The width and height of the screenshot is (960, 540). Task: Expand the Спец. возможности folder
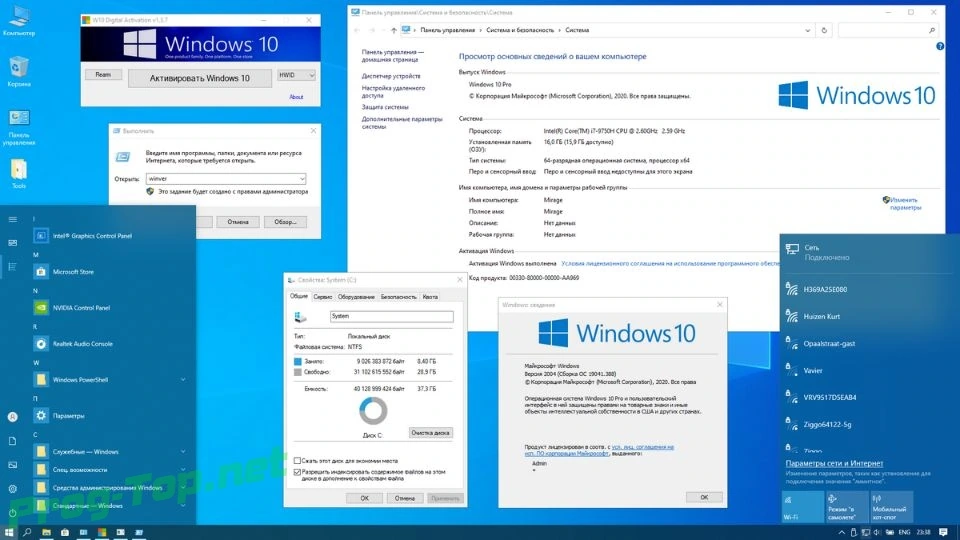point(183,470)
